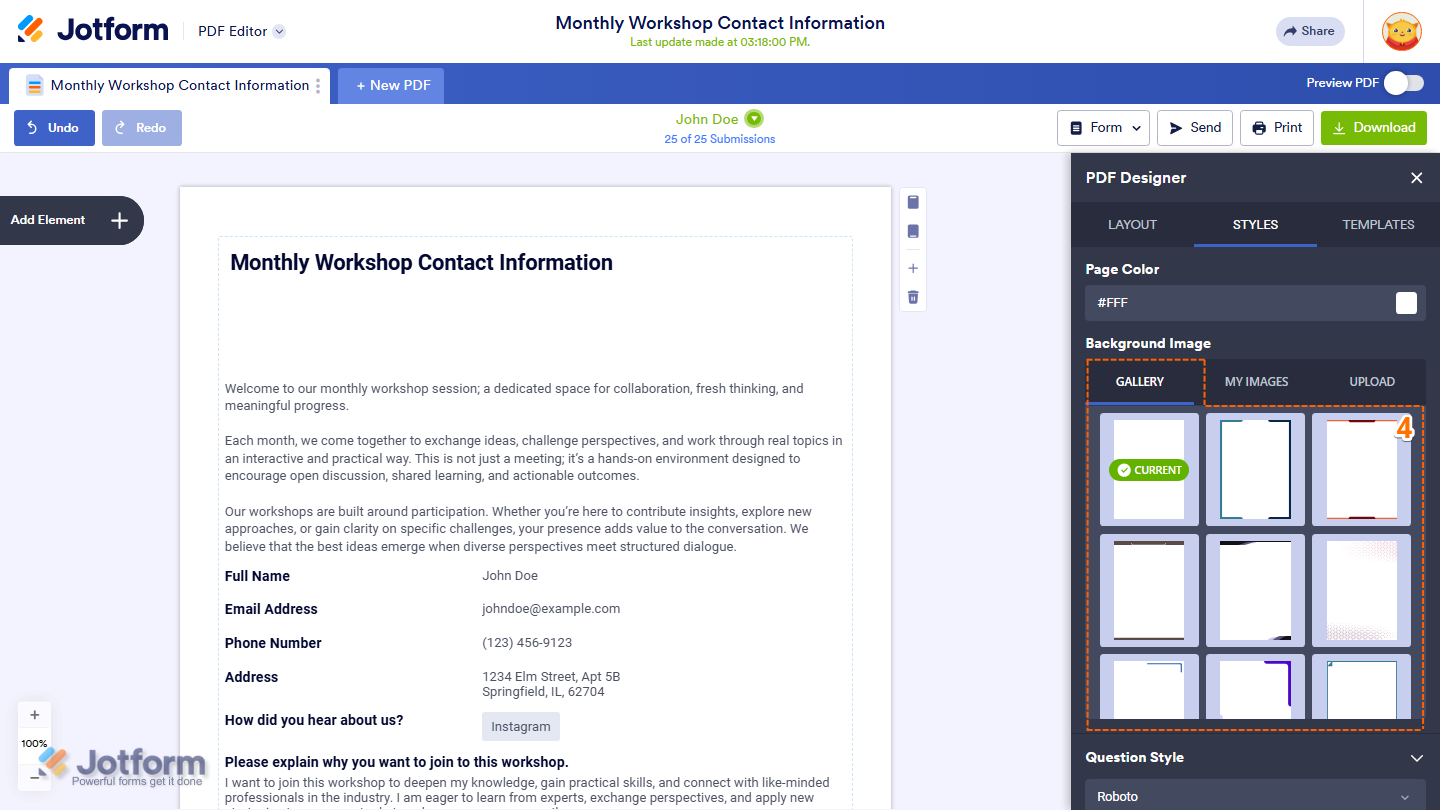Viewport: 1440px width, 810px height.
Task: Select the GALLERY background tab
Action: pyautogui.click(x=1140, y=382)
